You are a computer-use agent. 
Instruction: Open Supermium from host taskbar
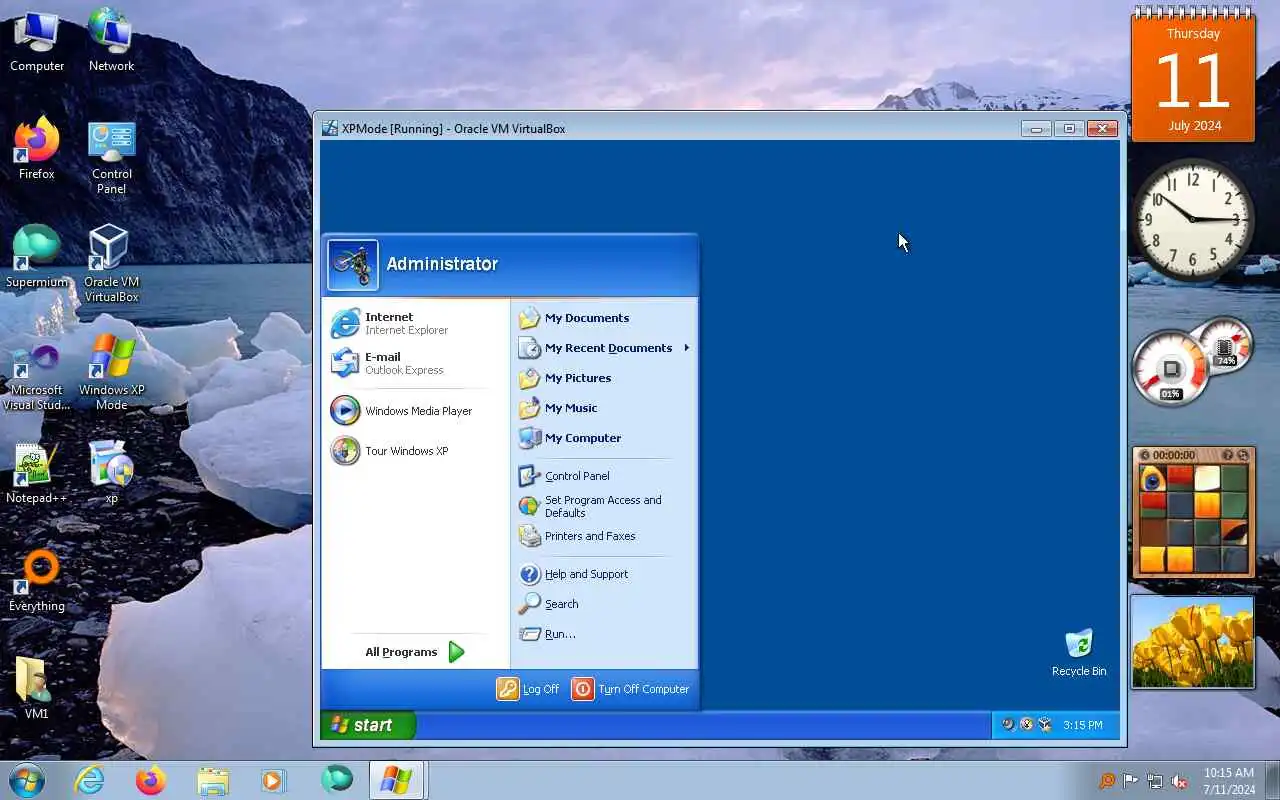click(x=336, y=780)
